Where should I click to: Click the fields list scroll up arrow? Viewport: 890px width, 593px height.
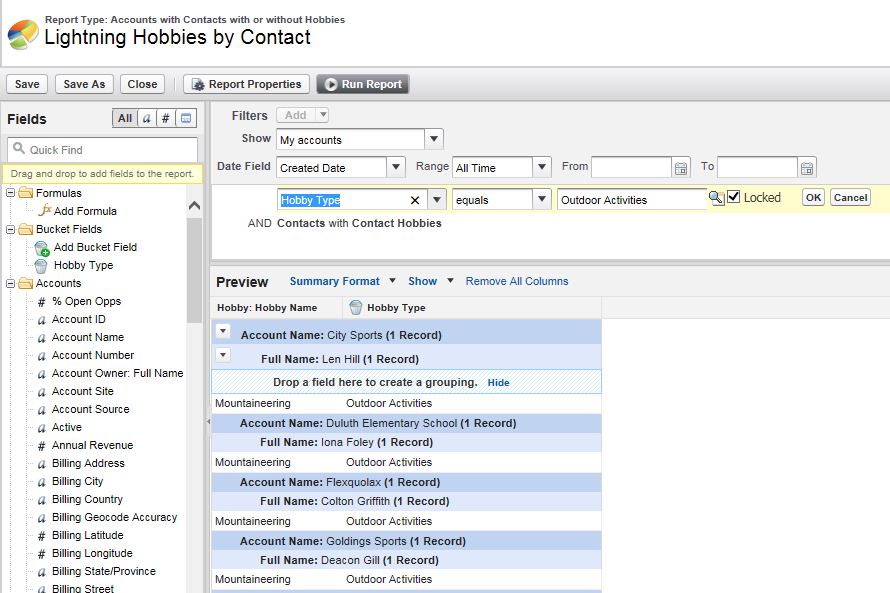(x=194, y=205)
